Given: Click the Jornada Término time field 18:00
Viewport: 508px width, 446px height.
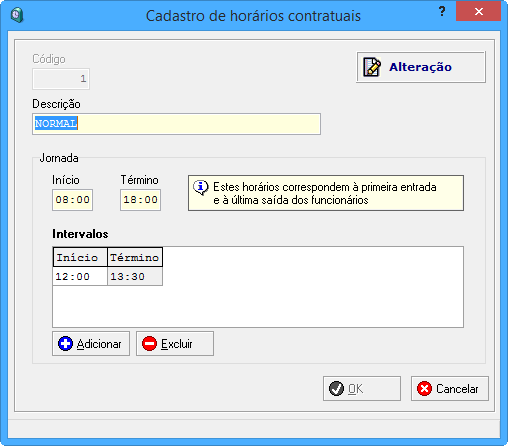Looking at the screenshot, I should click(140, 200).
